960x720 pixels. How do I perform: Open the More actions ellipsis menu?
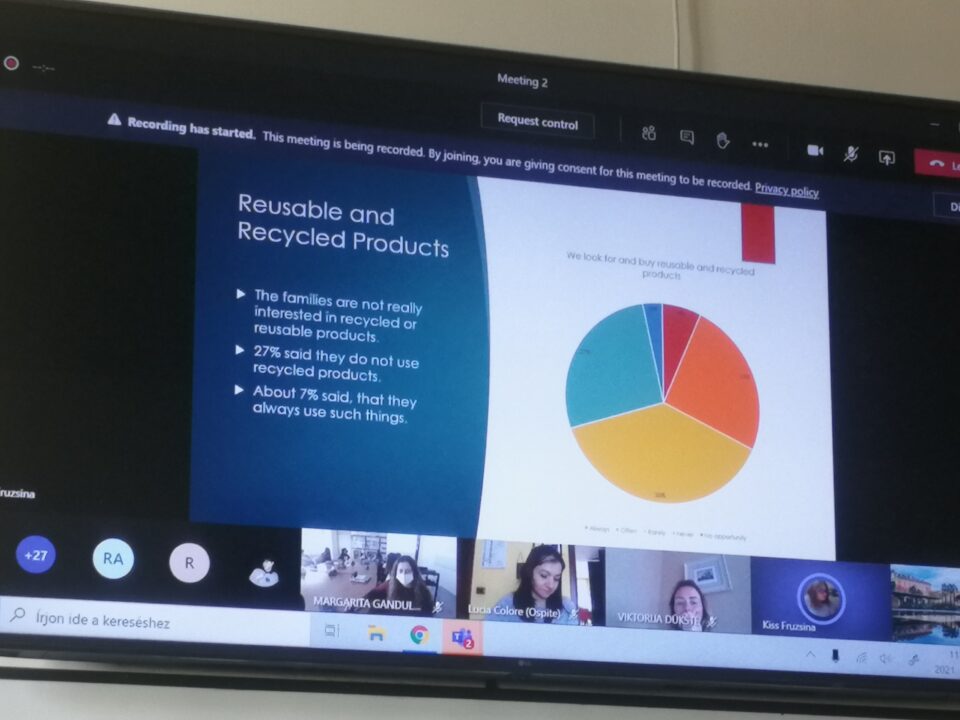coord(760,144)
